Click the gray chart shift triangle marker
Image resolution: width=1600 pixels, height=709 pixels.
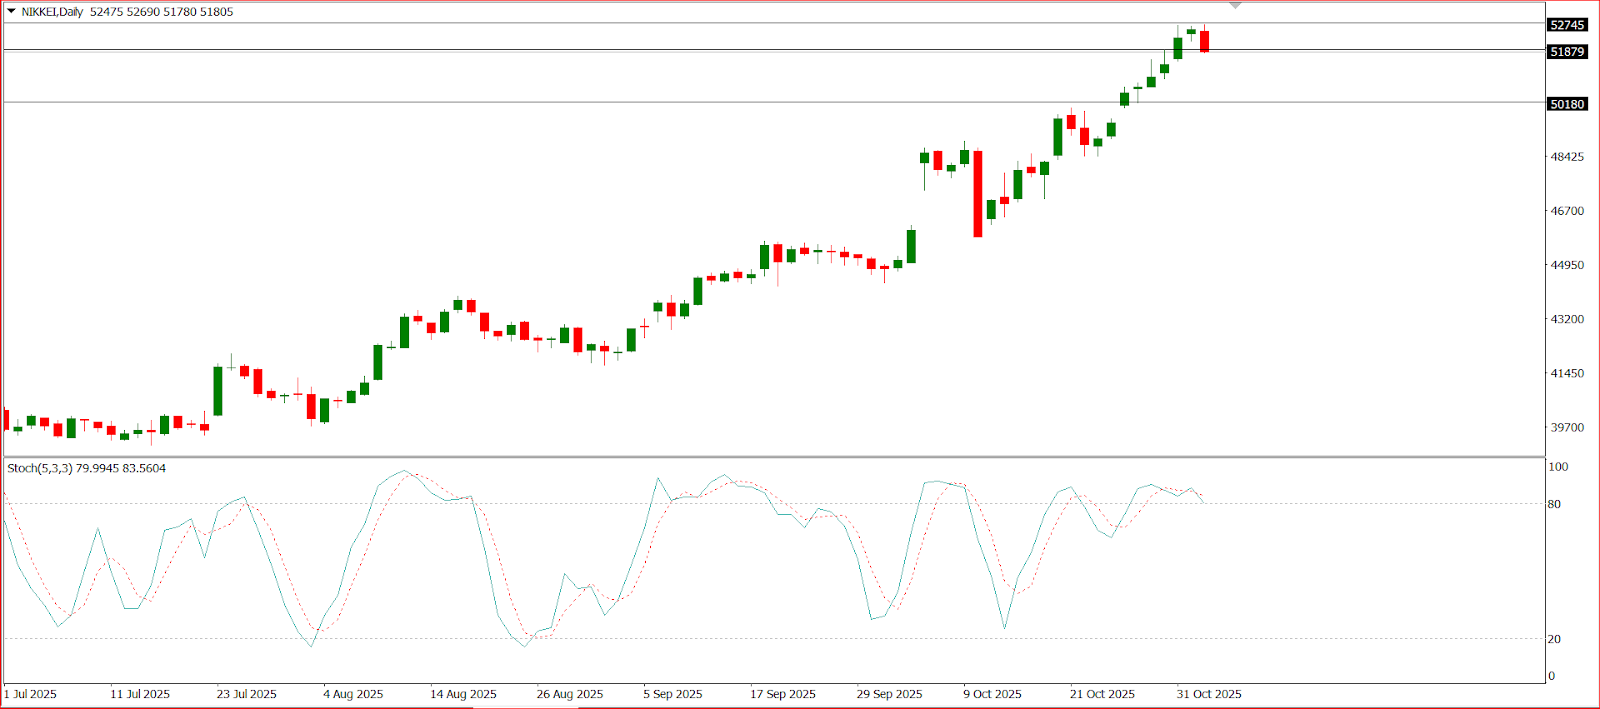(1235, 6)
